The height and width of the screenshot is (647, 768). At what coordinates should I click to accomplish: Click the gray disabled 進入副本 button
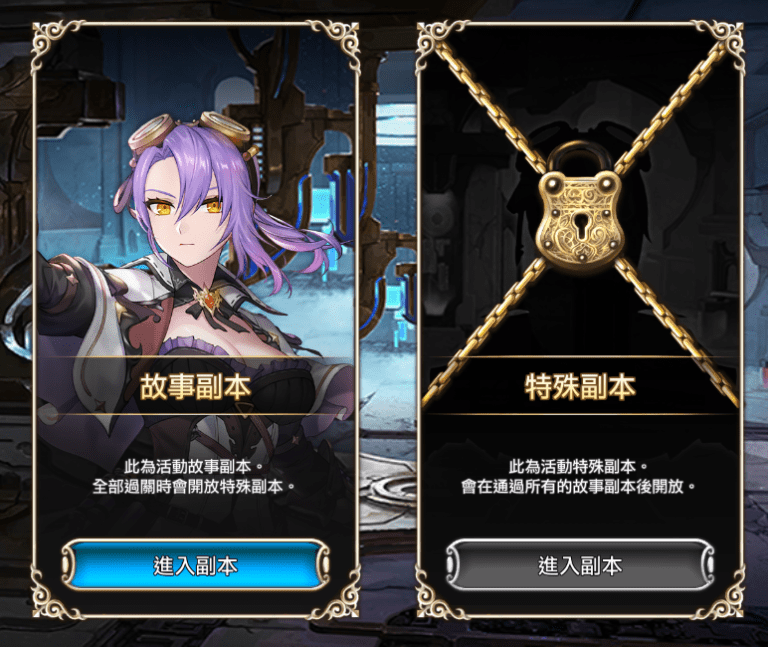click(580, 565)
